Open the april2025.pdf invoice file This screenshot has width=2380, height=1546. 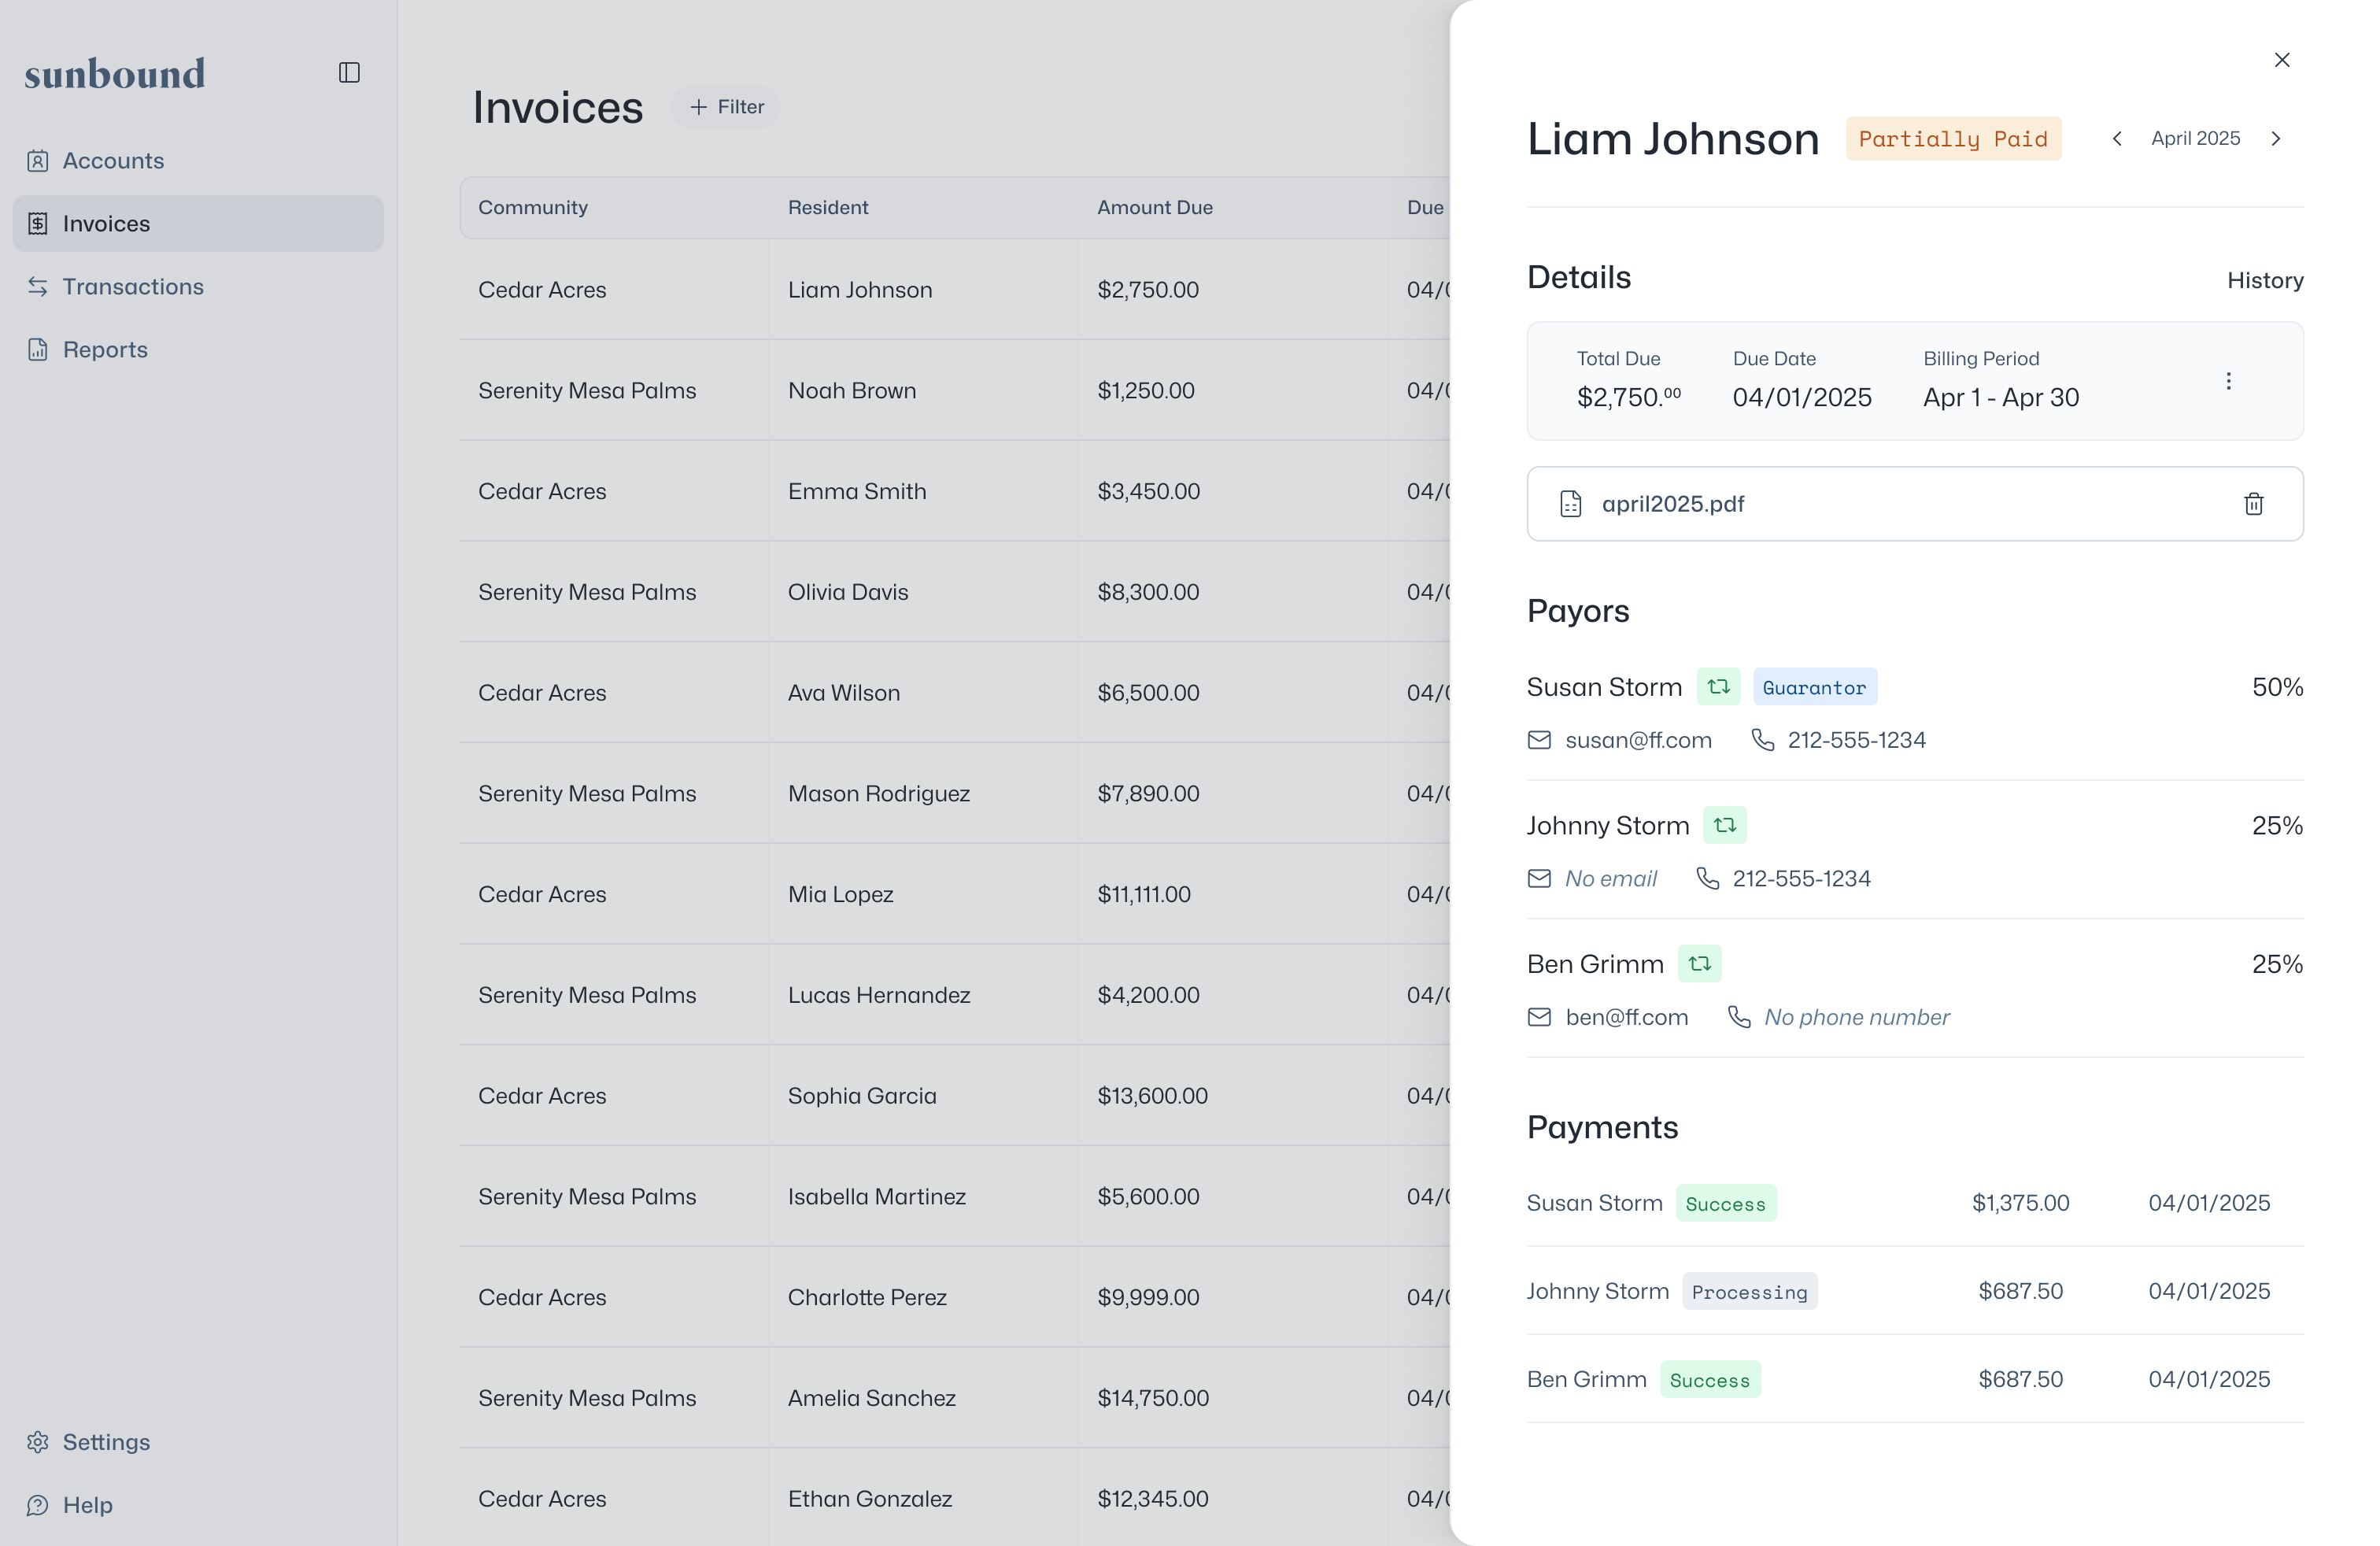point(1674,503)
